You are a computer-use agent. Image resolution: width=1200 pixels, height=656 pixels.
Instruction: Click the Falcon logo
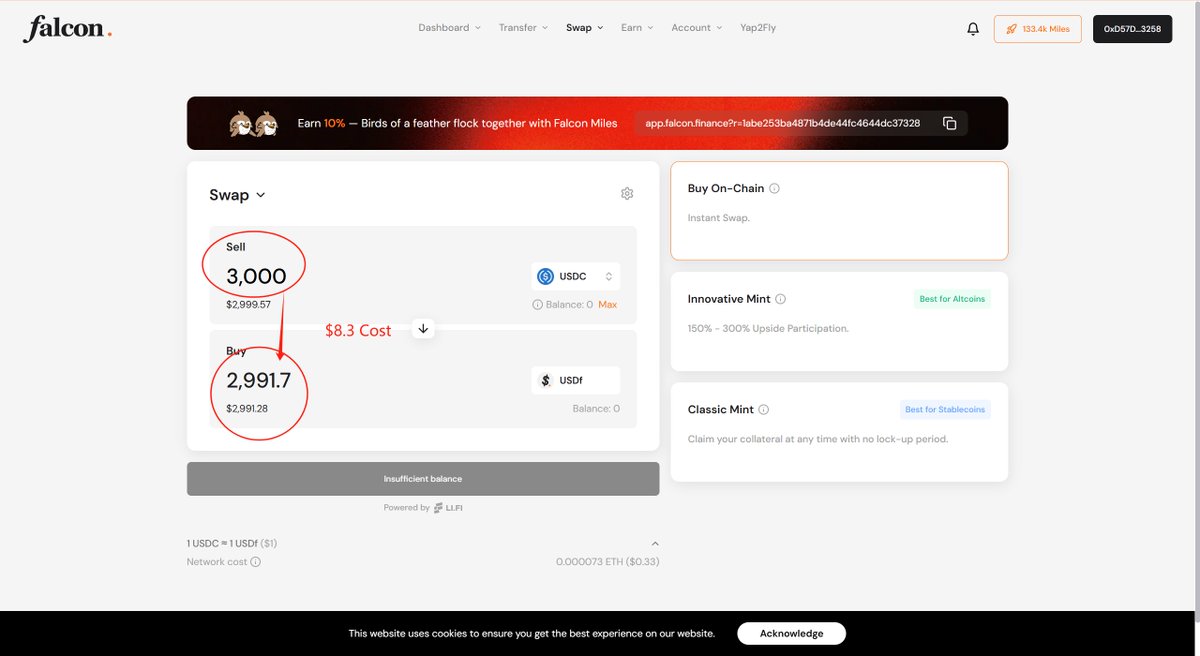click(x=66, y=28)
